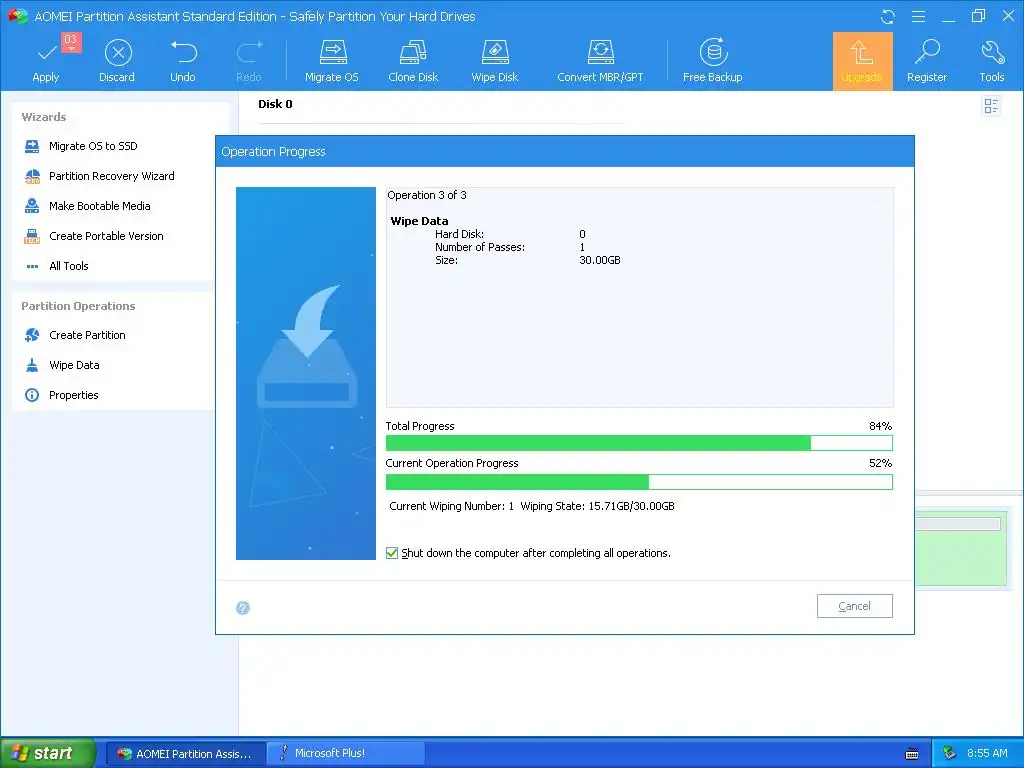Click the greyed Redo toolbar icon
The height and width of the screenshot is (768, 1024).
coord(249,60)
